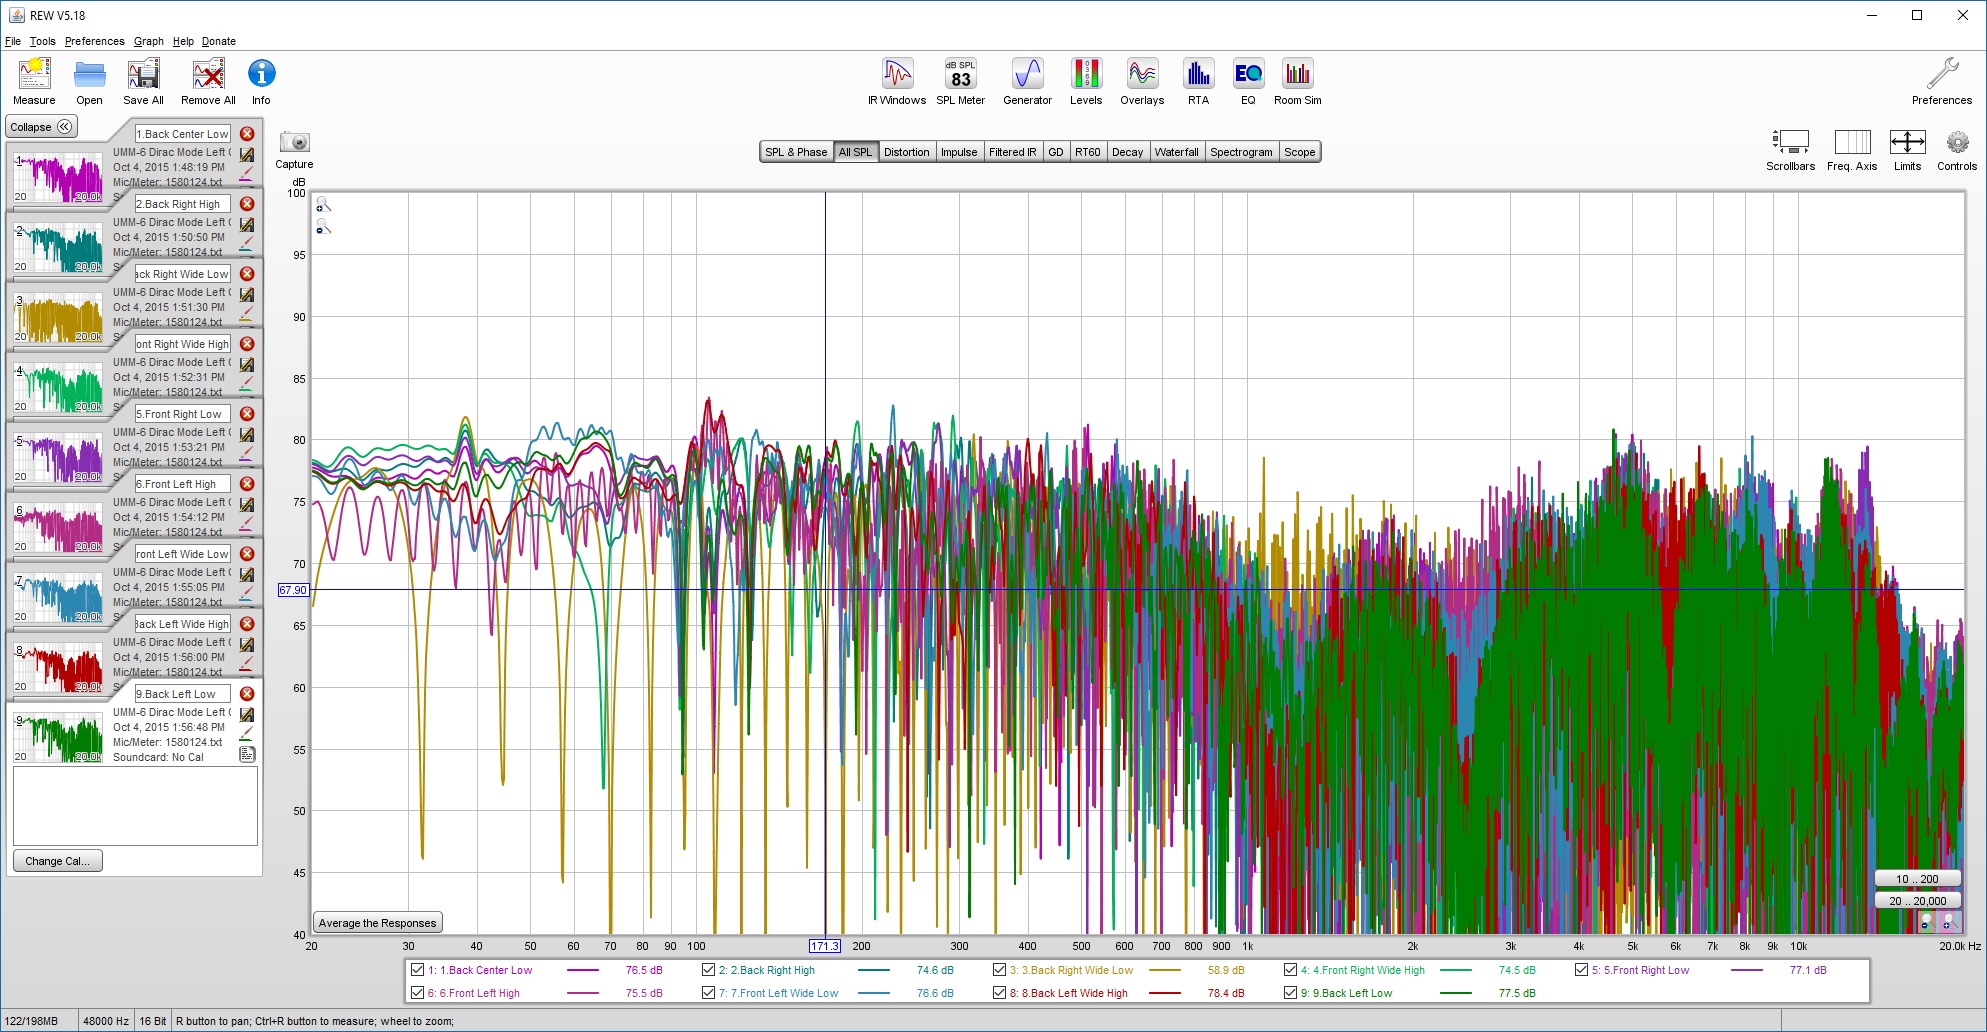This screenshot has height=1032, width=1987.
Task: Open the SPL Meter
Action: pyautogui.click(x=960, y=75)
